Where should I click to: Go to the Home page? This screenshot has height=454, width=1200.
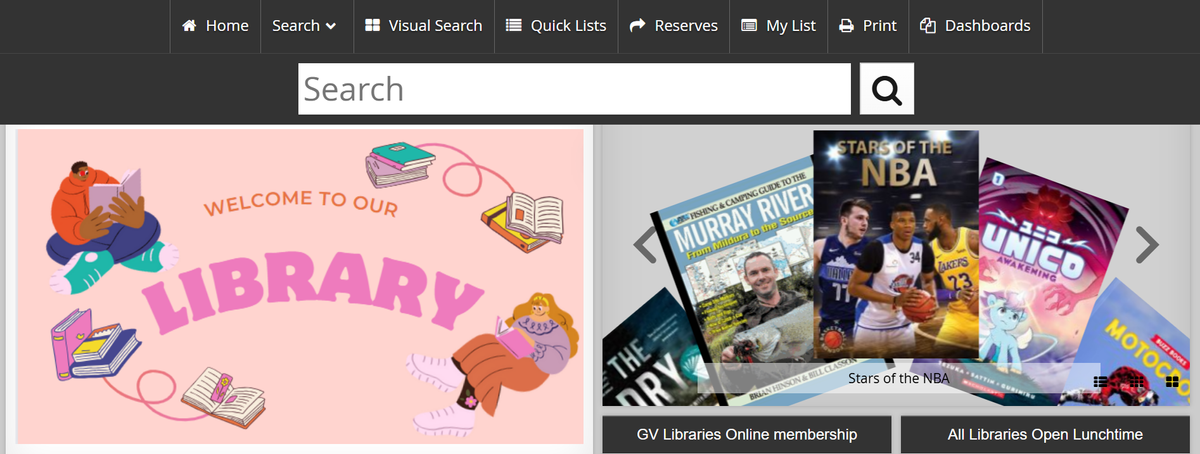(x=215, y=26)
